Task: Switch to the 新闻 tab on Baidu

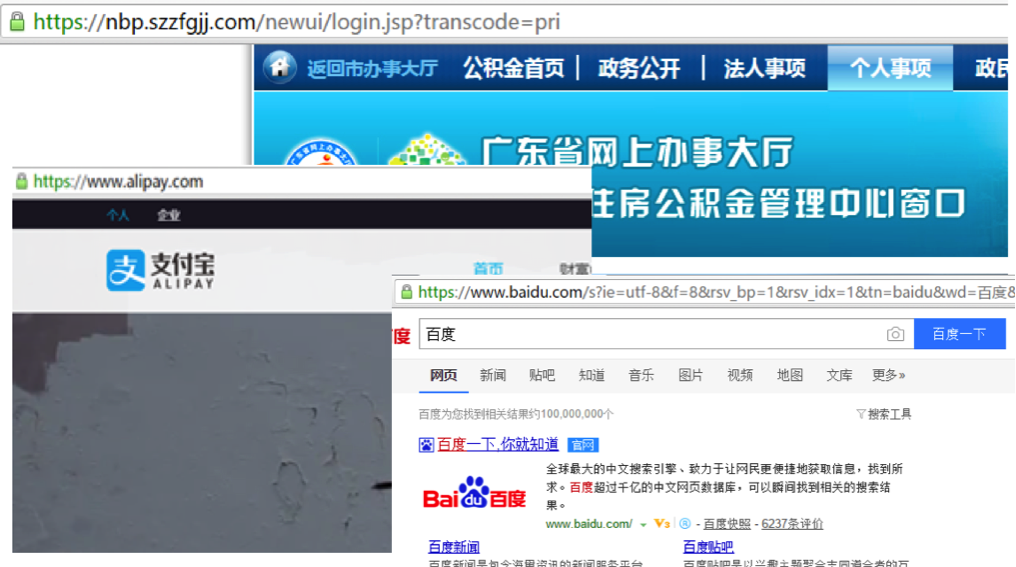Action: point(493,375)
